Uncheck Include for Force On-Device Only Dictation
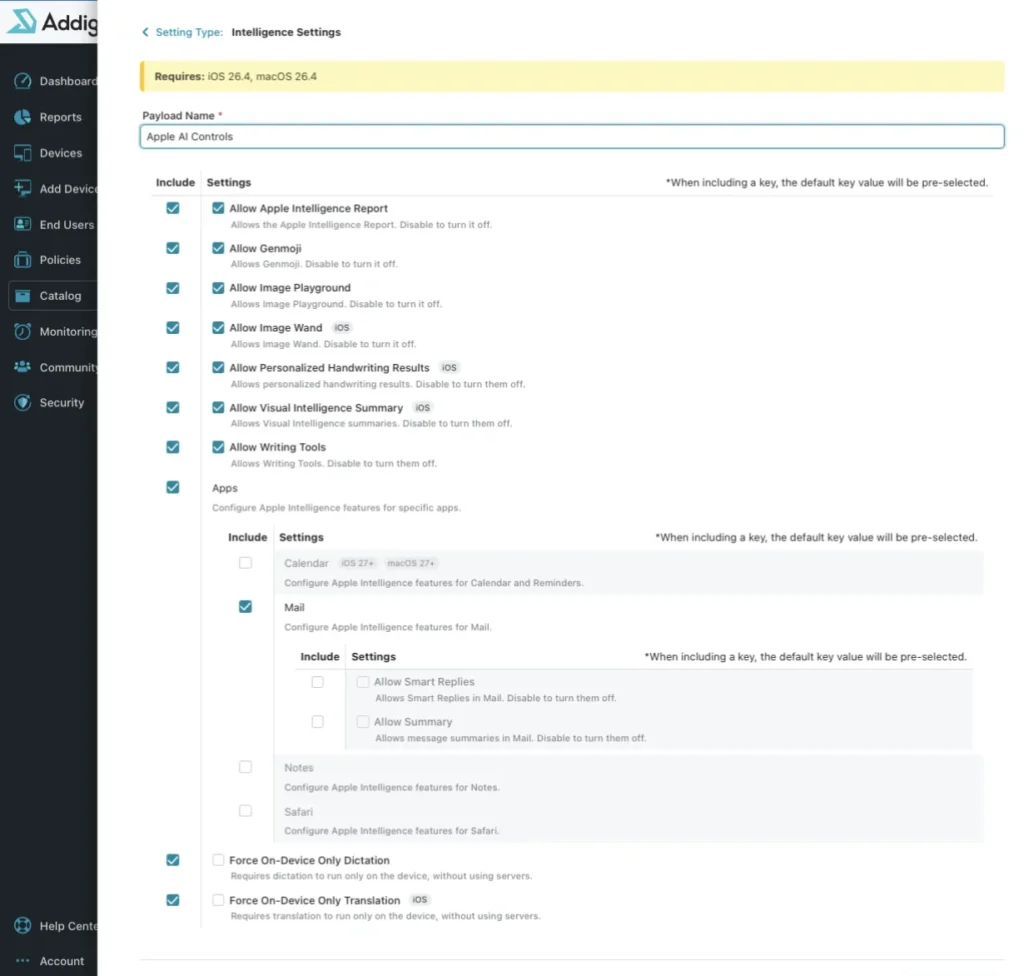Image resolution: width=1024 pixels, height=976 pixels. coord(172,860)
